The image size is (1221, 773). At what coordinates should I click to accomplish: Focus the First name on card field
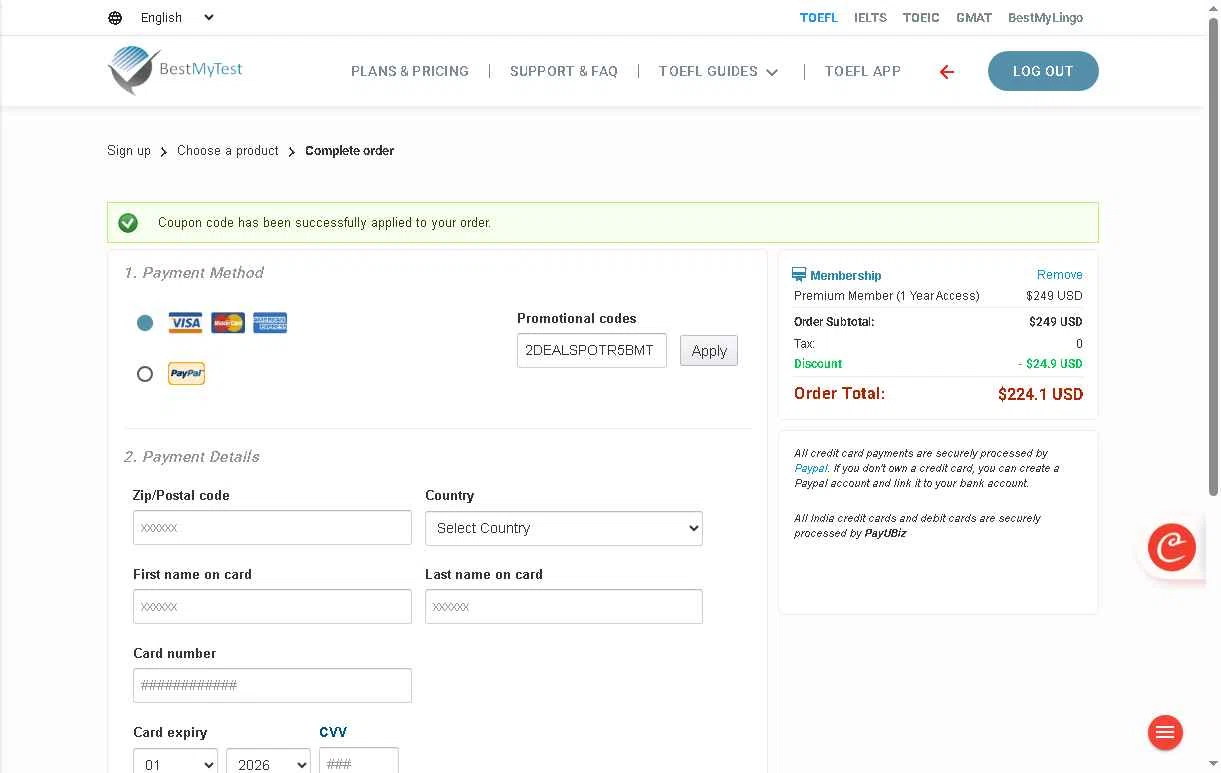click(x=272, y=607)
